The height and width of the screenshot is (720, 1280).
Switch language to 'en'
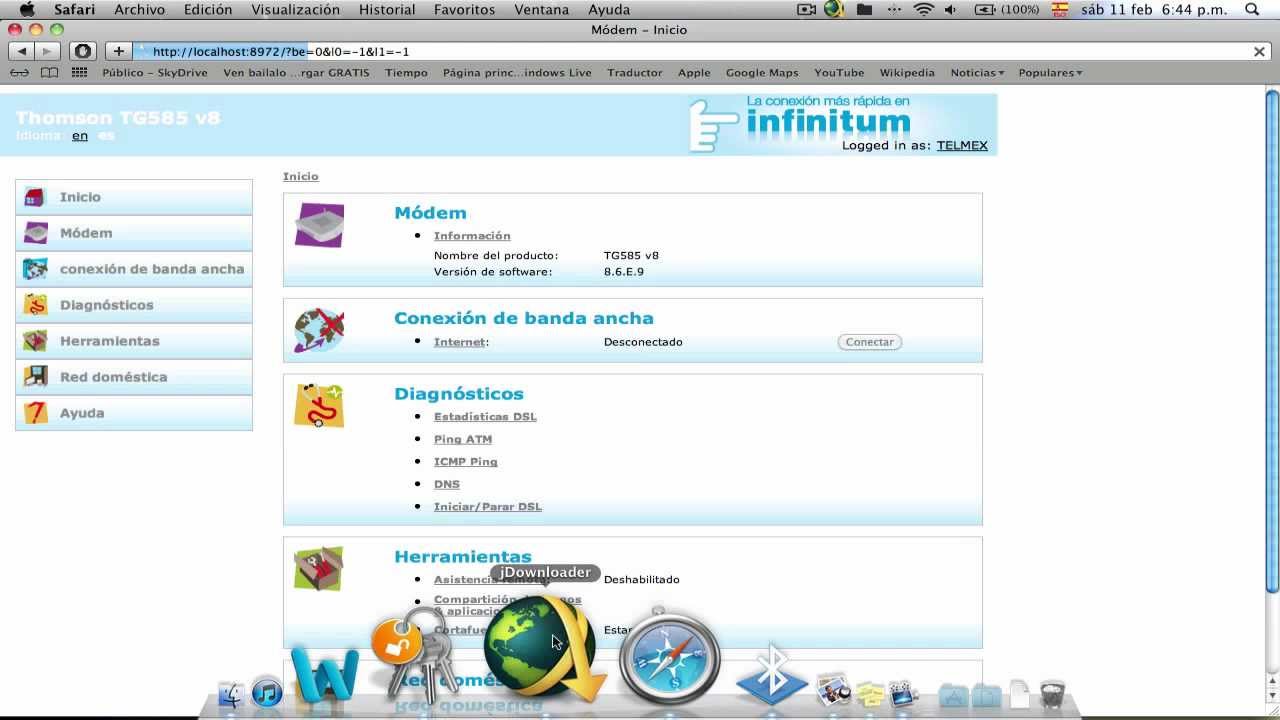pos(80,136)
